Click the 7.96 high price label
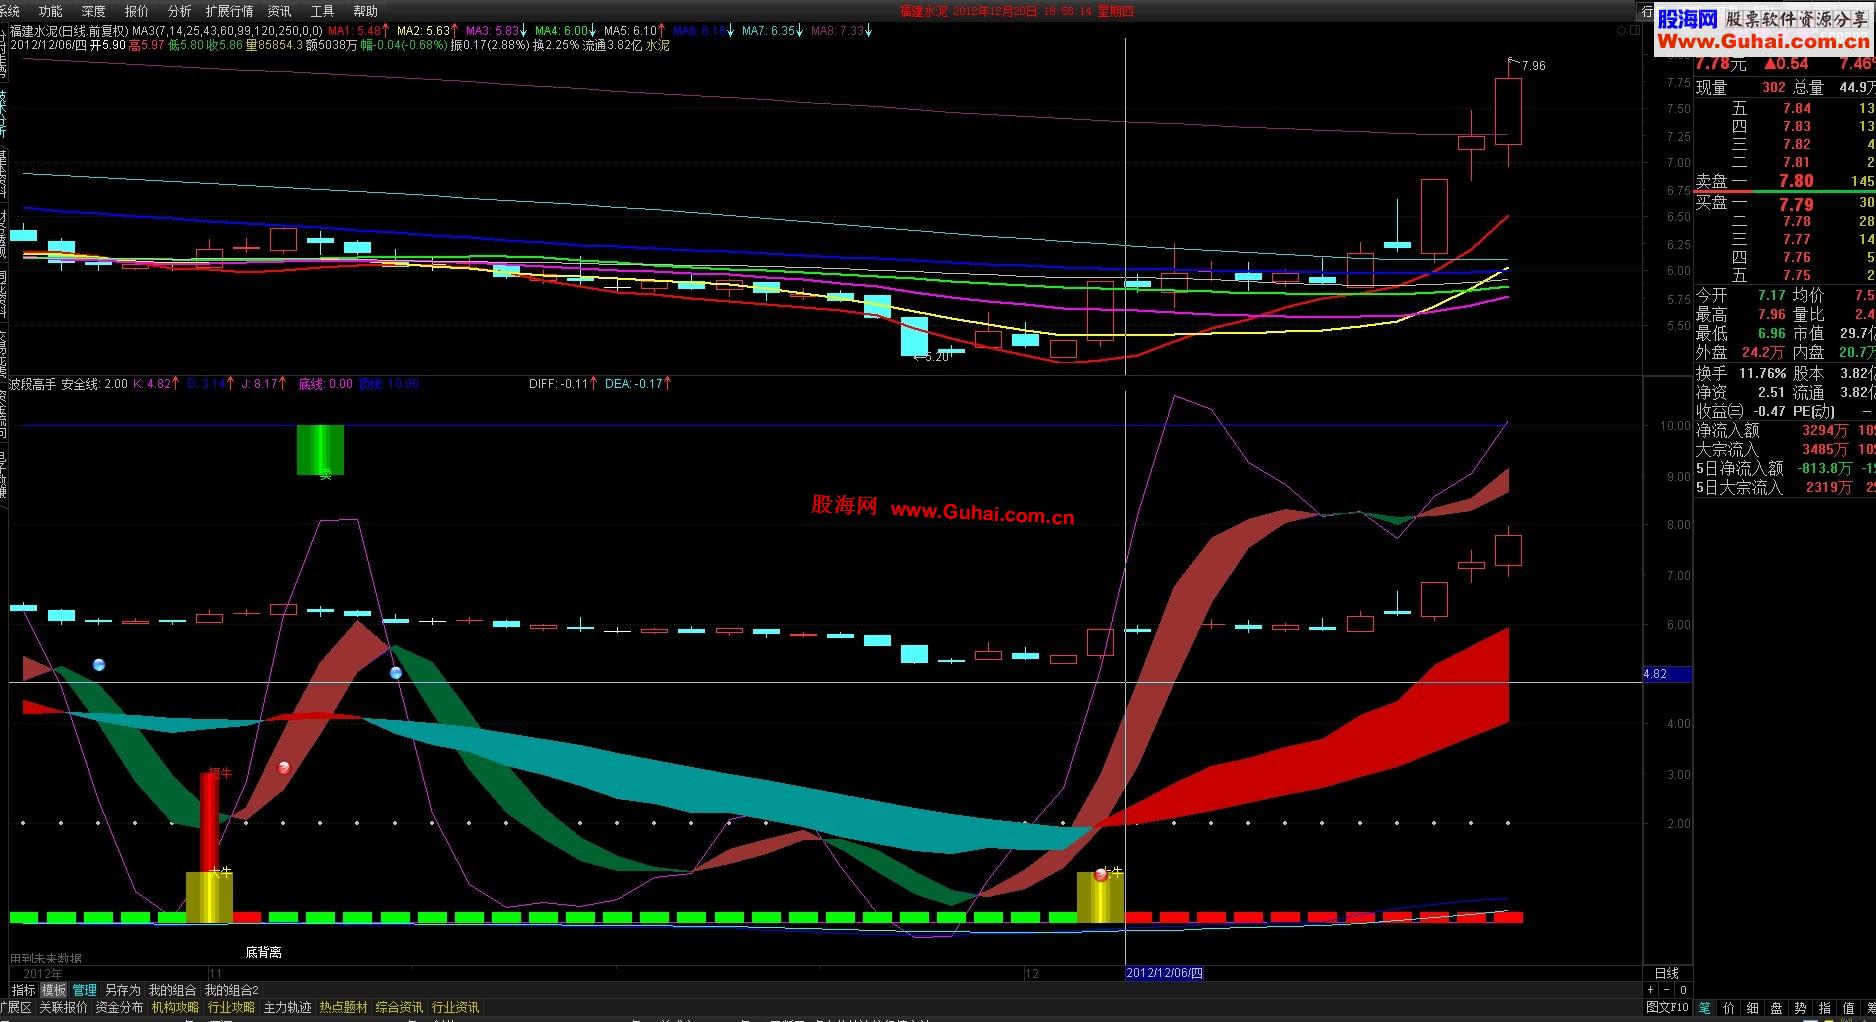Image resolution: width=1876 pixels, height=1022 pixels. (x=1533, y=66)
